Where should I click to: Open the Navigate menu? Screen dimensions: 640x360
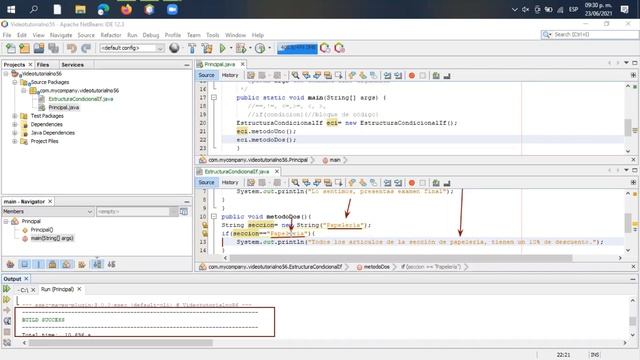(x=61, y=35)
